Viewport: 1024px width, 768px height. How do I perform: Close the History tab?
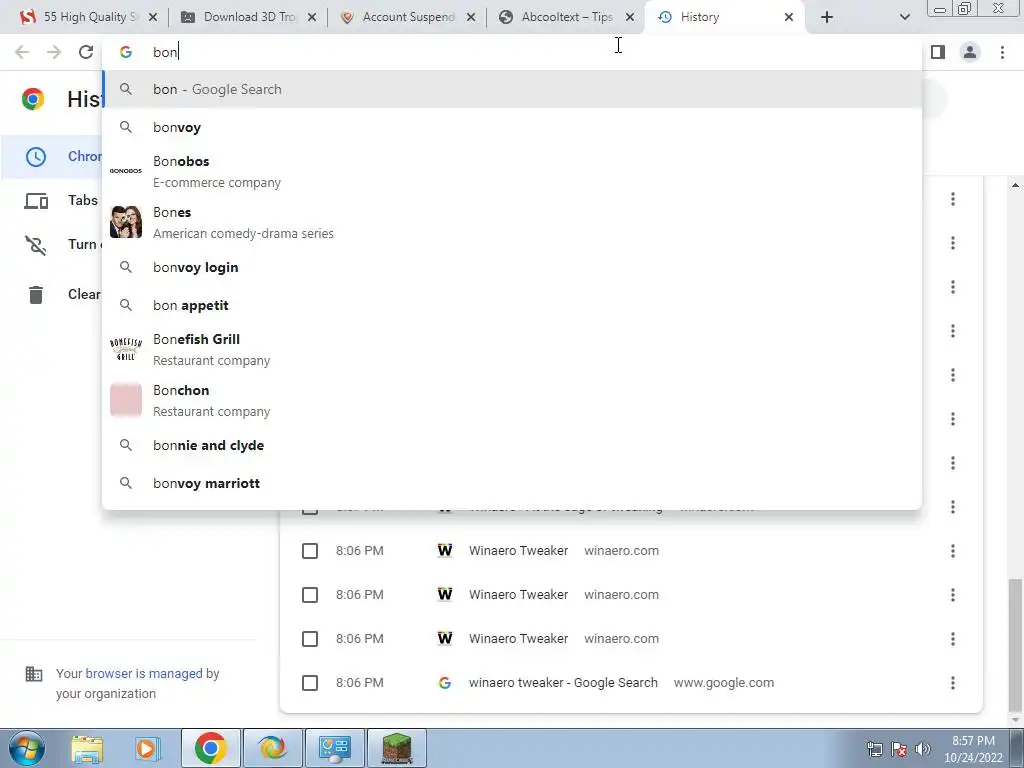point(789,17)
